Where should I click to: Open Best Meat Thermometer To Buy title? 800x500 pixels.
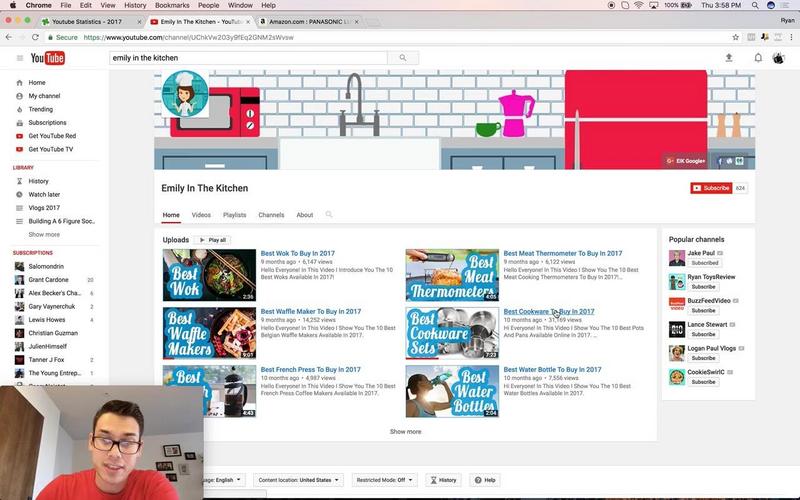(x=563, y=254)
